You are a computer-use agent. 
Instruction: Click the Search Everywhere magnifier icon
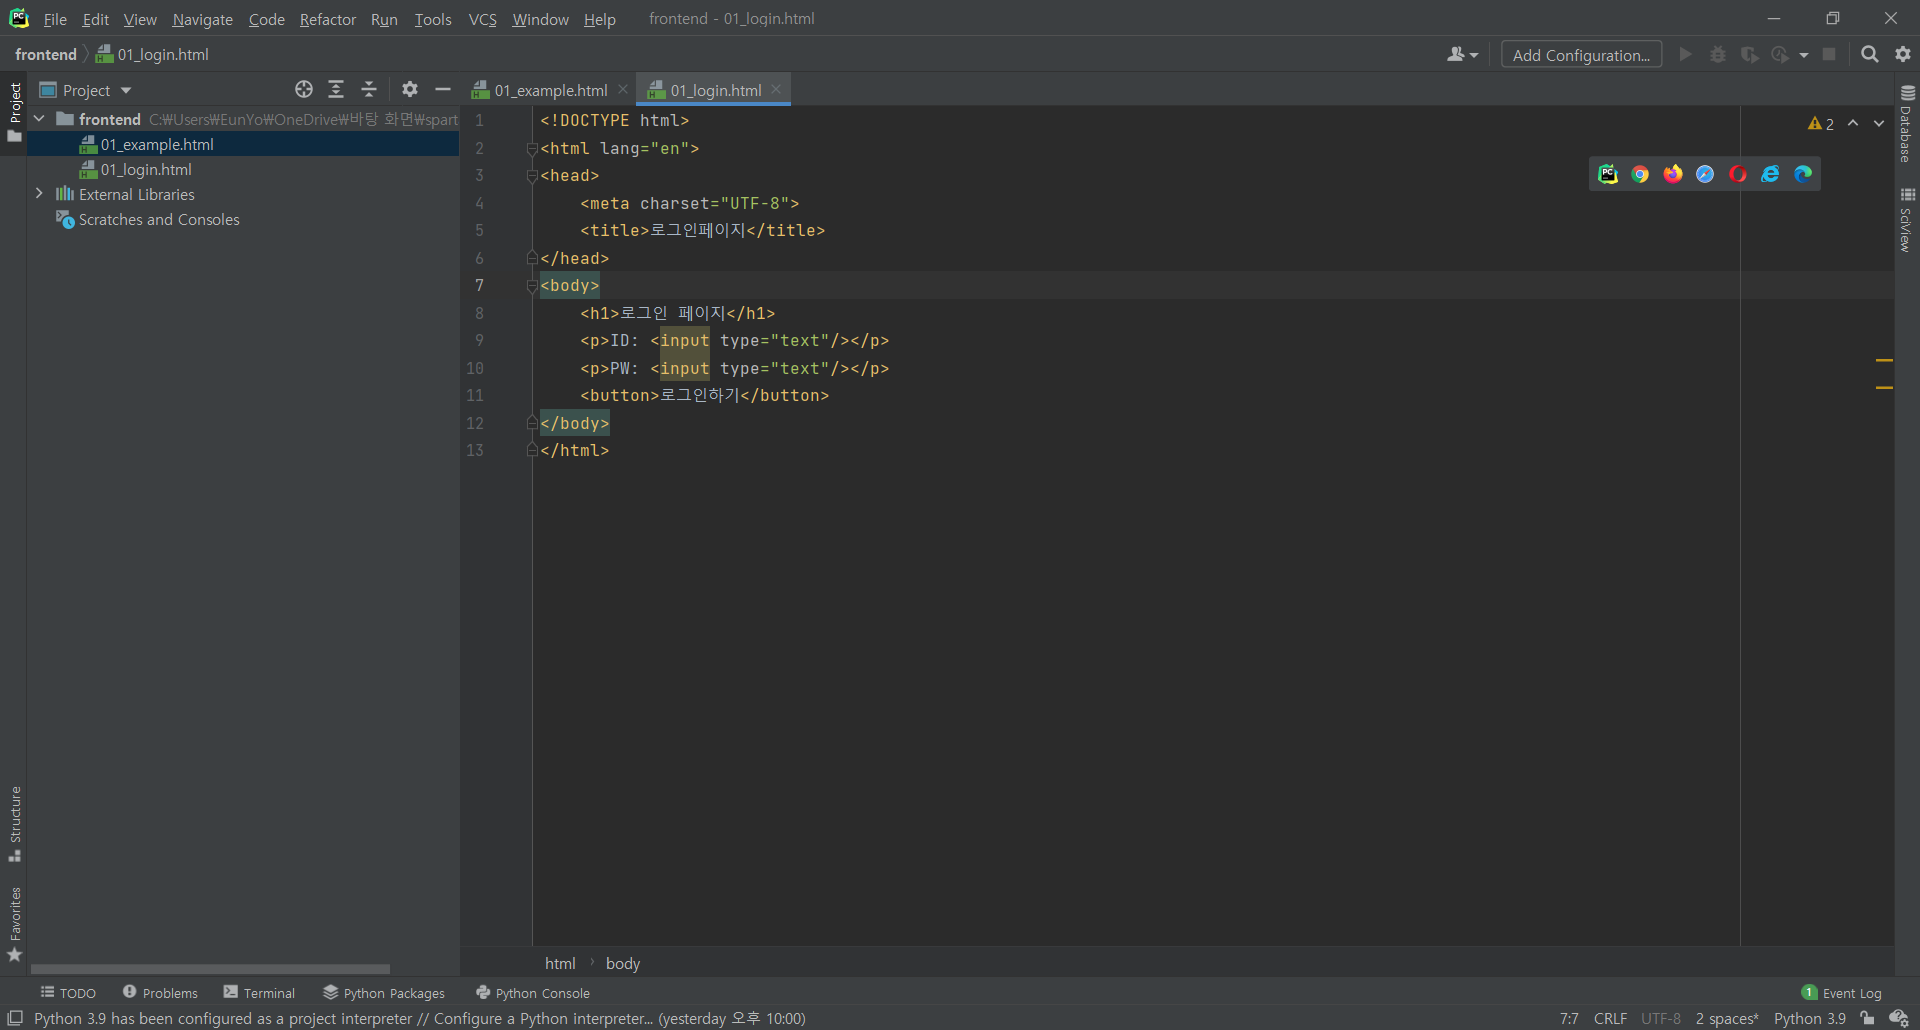point(1869,55)
